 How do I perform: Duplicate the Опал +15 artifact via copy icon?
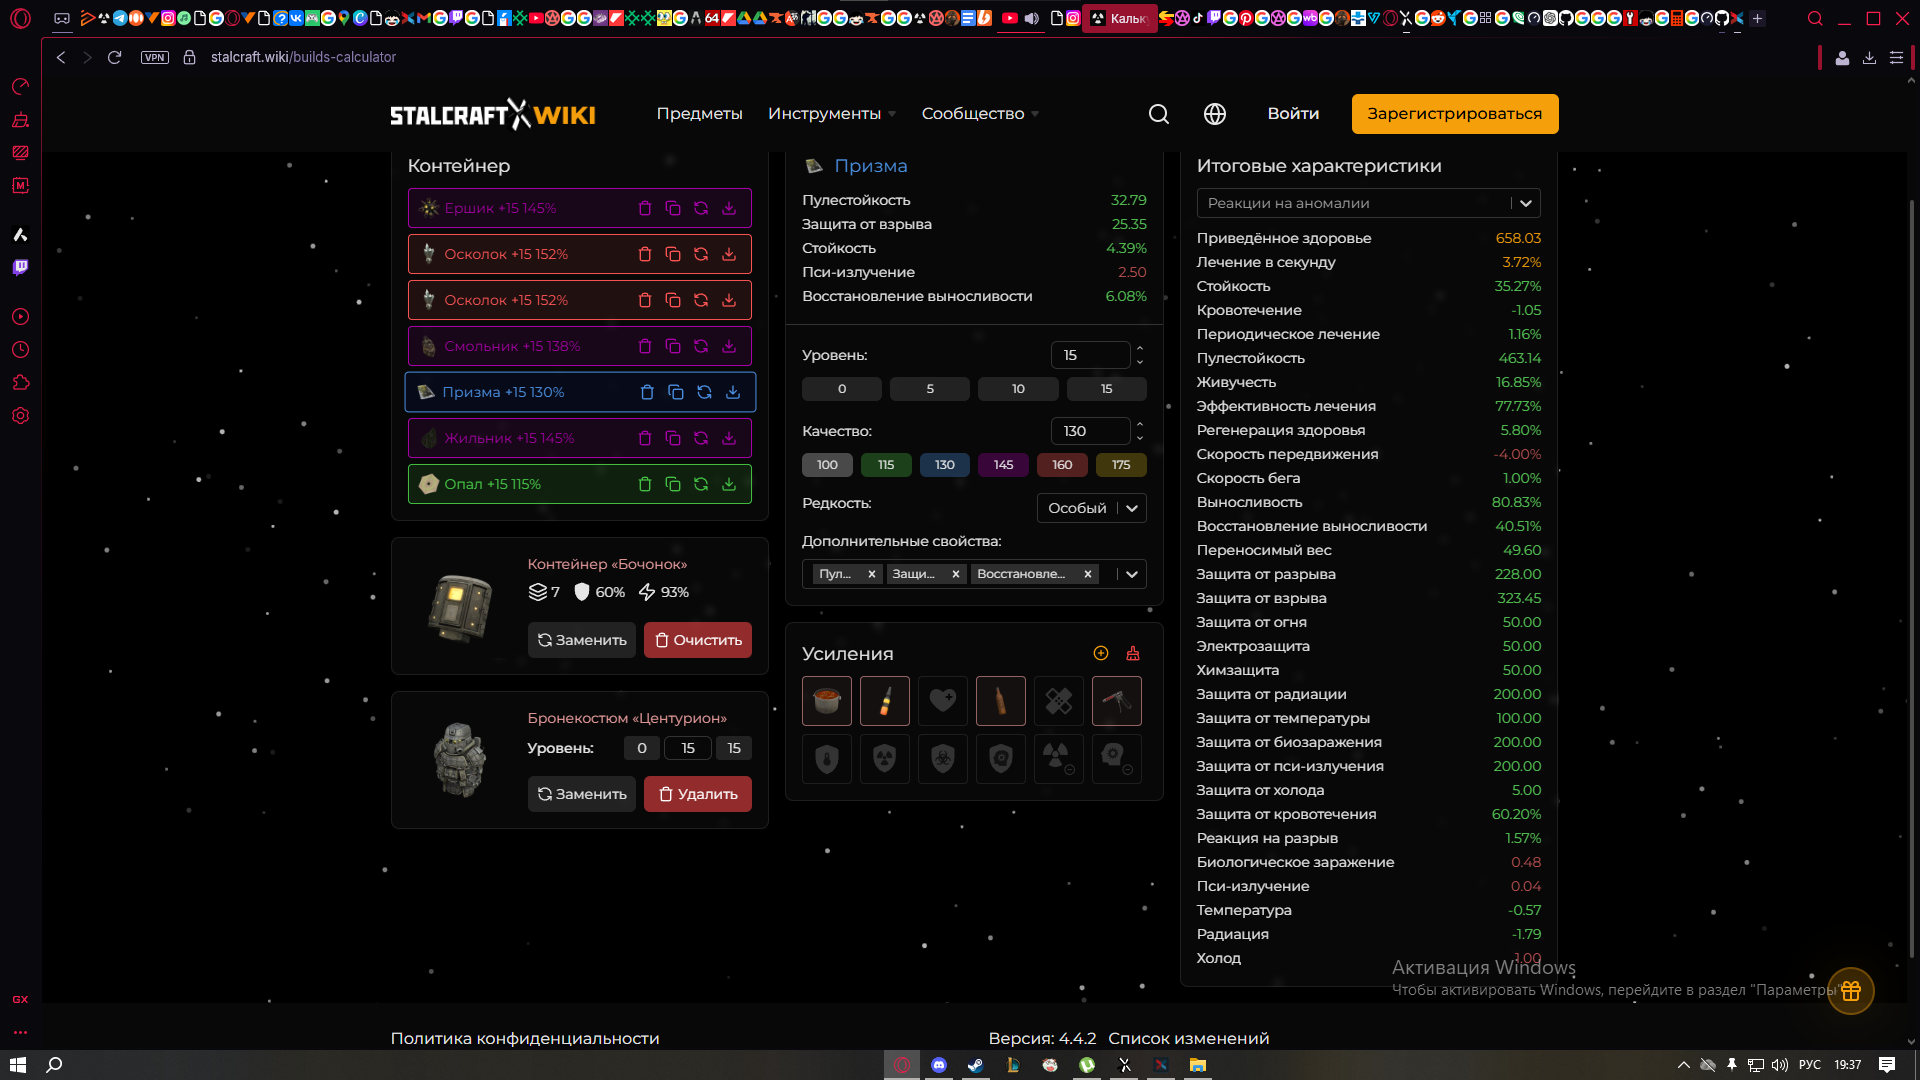point(673,484)
